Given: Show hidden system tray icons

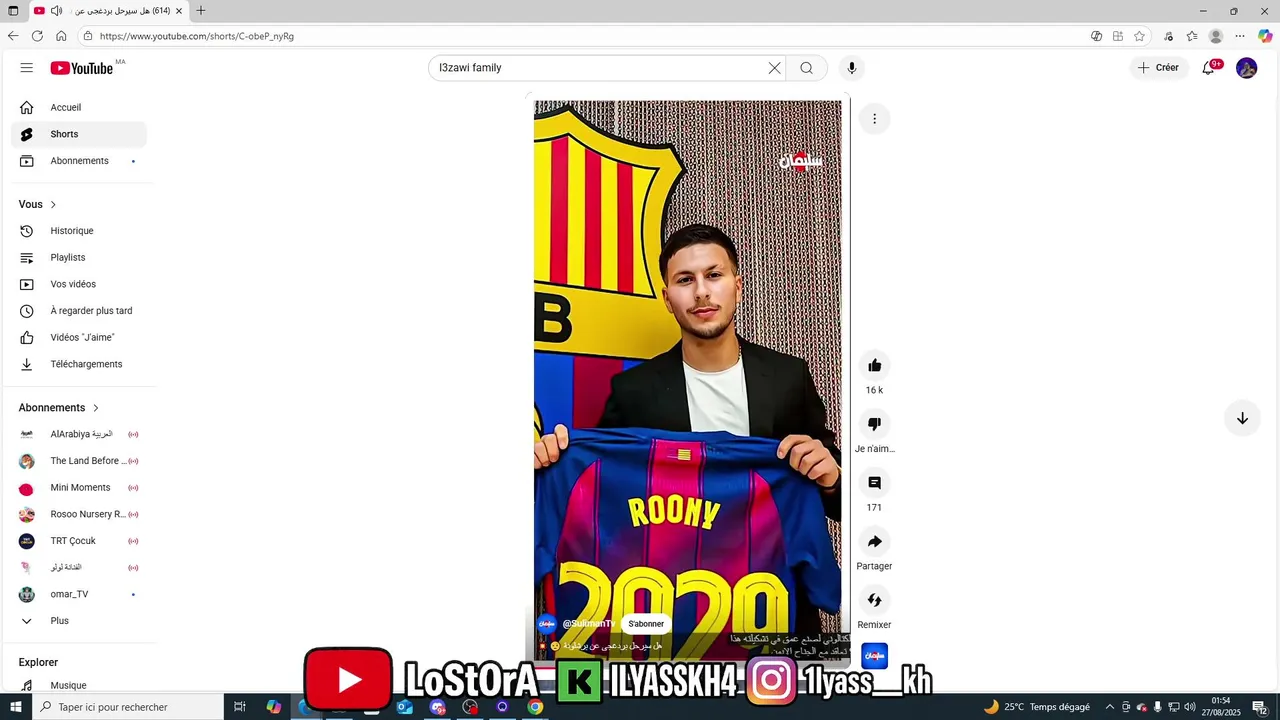Looking at the screenshot, I should pos(1109,707).
